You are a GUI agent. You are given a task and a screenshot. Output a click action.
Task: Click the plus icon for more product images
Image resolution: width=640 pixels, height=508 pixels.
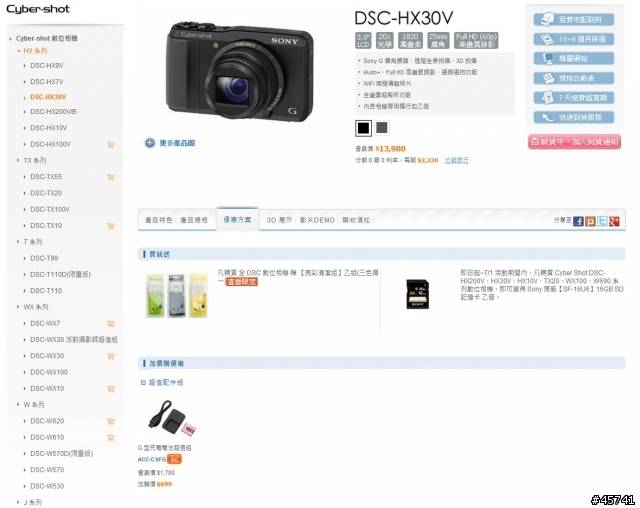coord(150,143)
